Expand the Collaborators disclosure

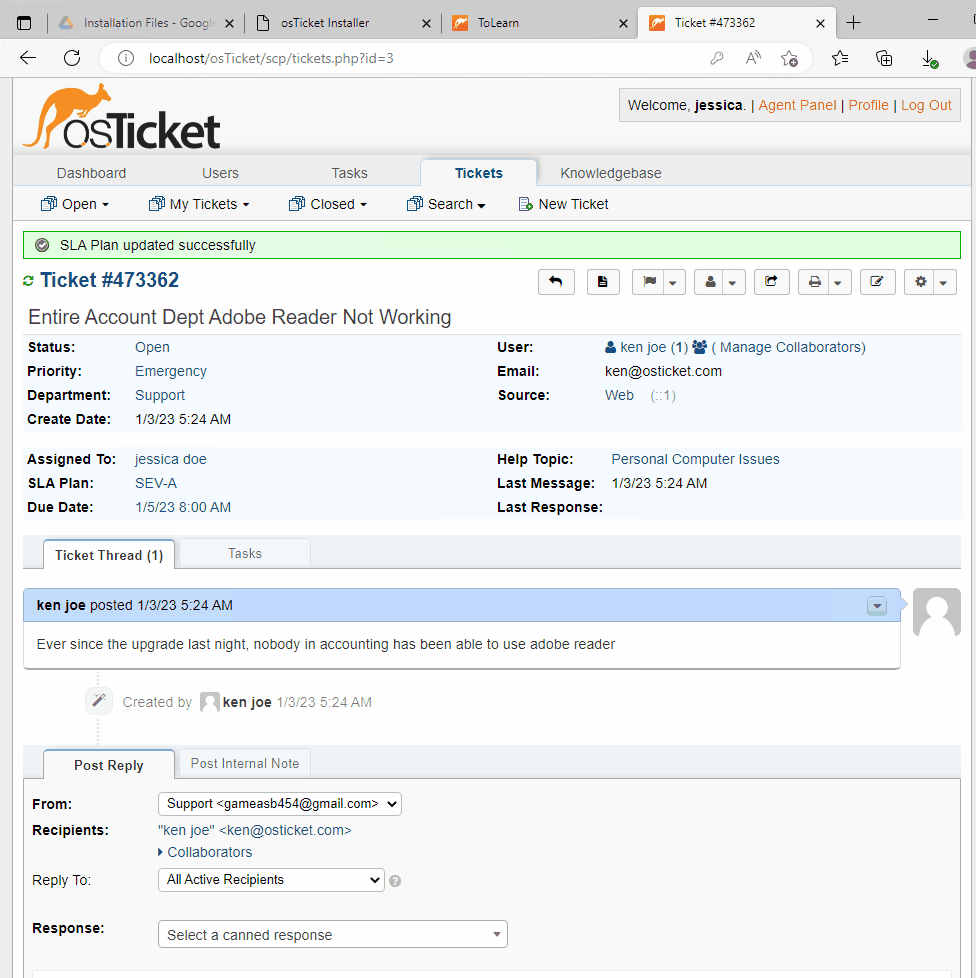[205, 852]
